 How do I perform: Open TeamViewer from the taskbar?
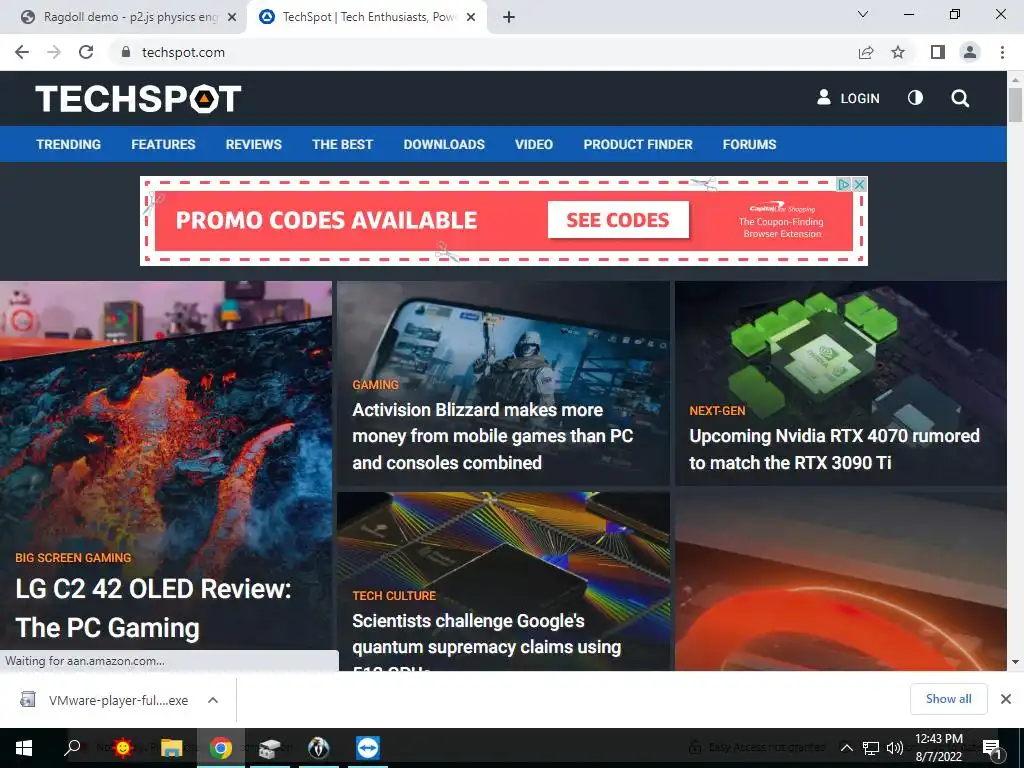(x=368, y=748)
